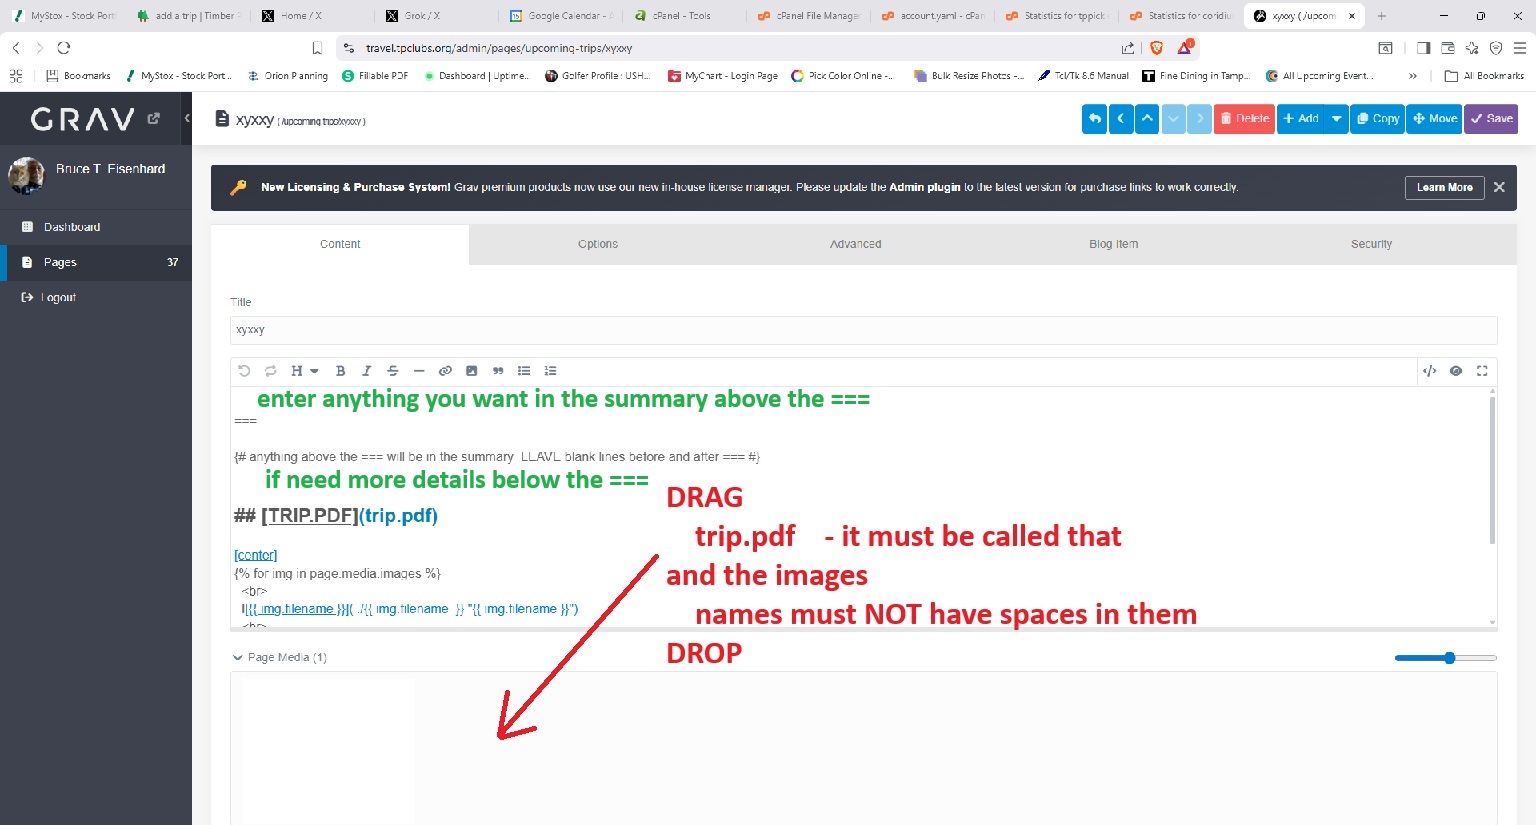Viewport: 1536px width, 825px height.
Task: Open the headings dropdown in editor toolbar
Action: point(303,371)
